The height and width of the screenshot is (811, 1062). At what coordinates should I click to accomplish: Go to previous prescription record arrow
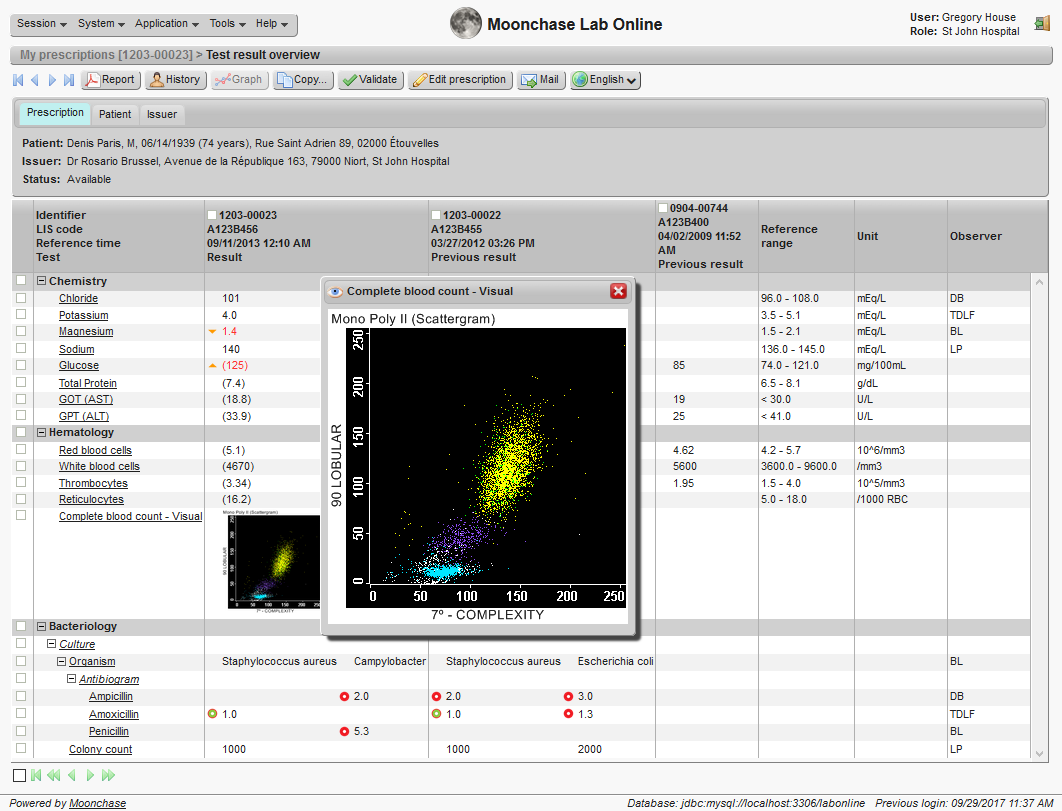click(35, 80)
